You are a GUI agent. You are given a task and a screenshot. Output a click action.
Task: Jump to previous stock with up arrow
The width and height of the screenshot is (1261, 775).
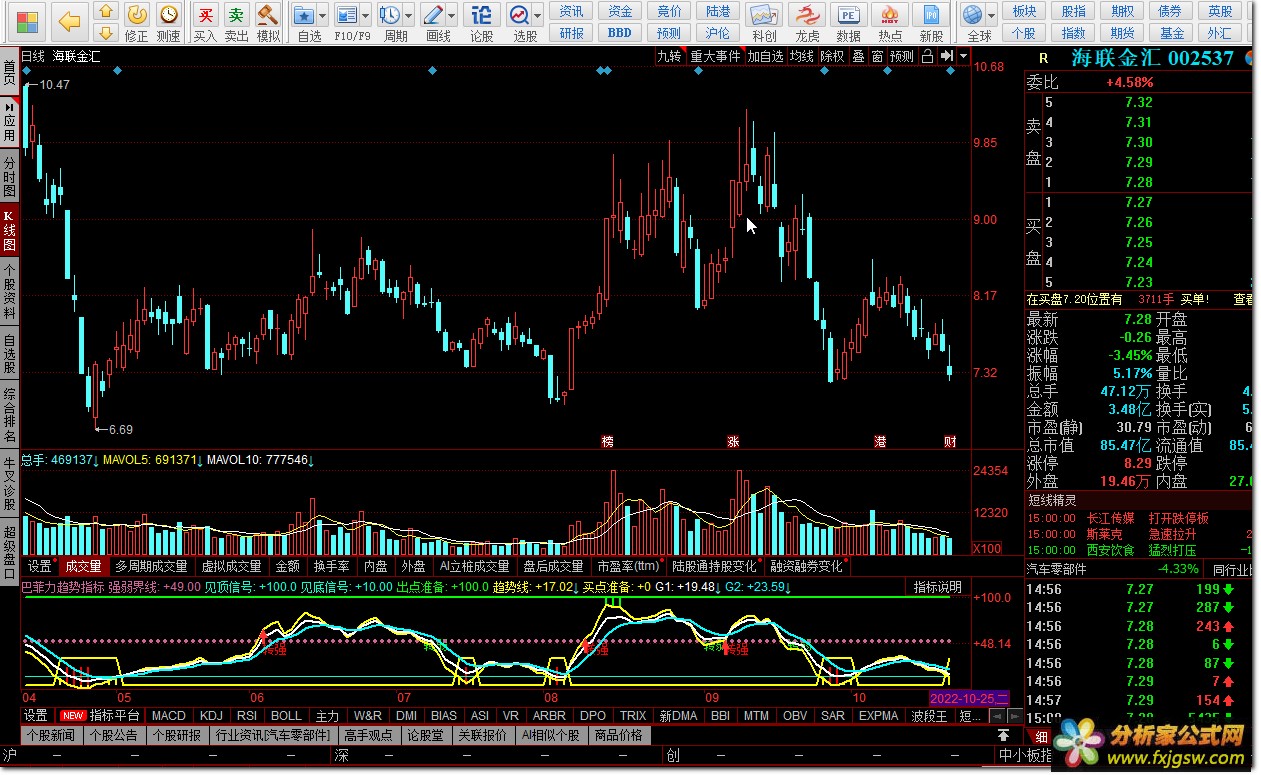(105, 12)
